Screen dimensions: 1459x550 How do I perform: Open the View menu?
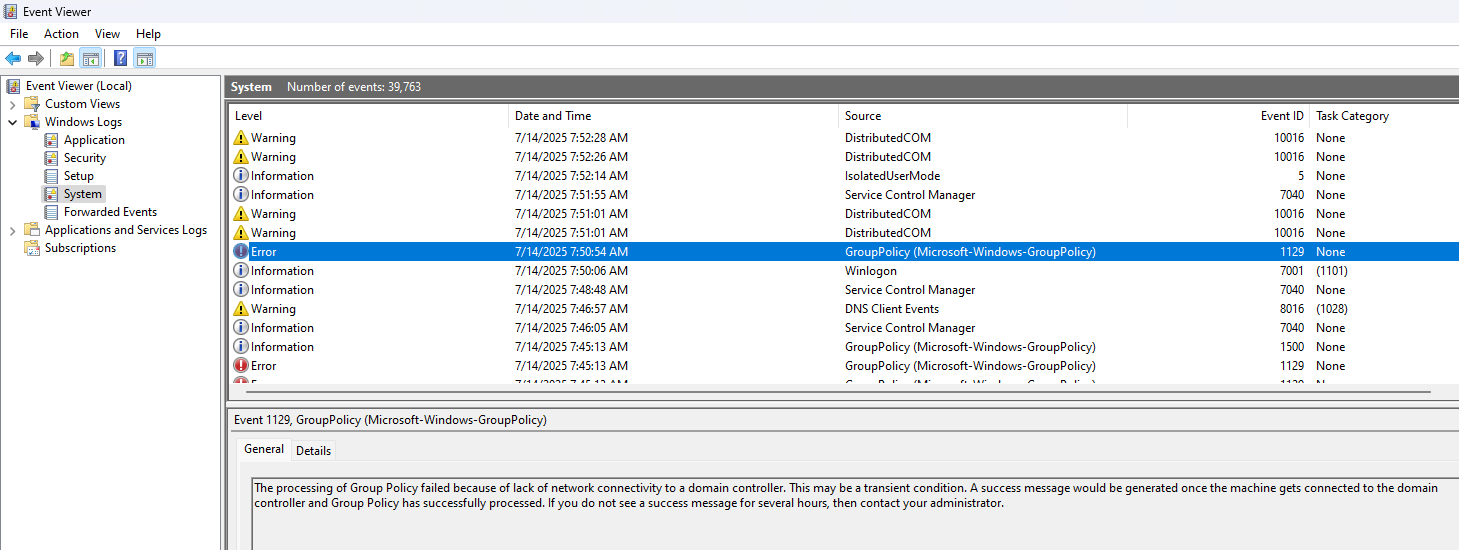tap(107, 34)
